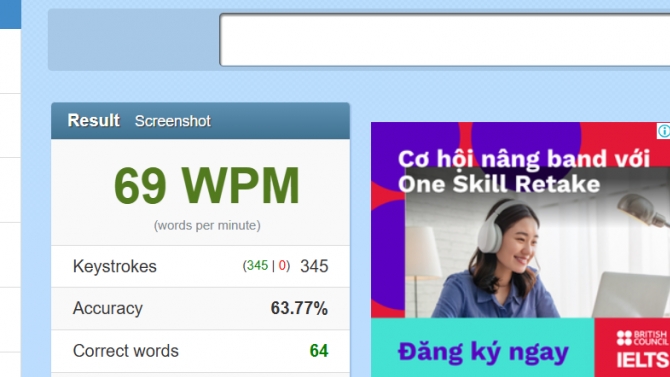Image resolution: width=670 pixels, height=377 pixels.
Task: Open the Screenshot tab
Action: pos(173,121)
